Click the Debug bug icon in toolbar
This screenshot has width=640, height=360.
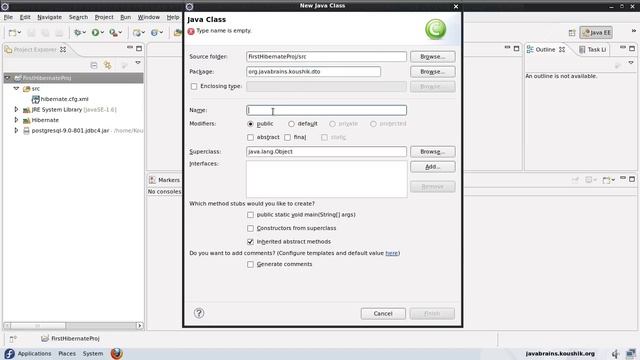(x=77, y=33)
